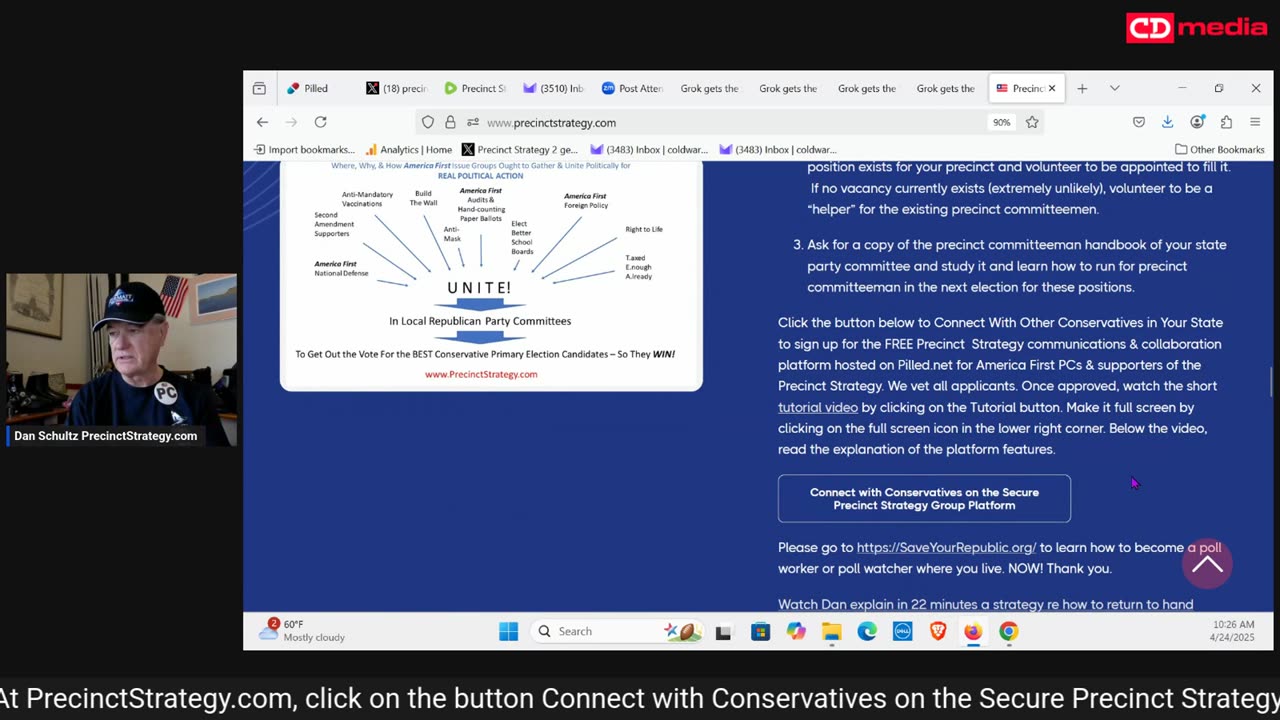
Task: Open File Explorer from the taskbar
Action: [x=831, y=631]
